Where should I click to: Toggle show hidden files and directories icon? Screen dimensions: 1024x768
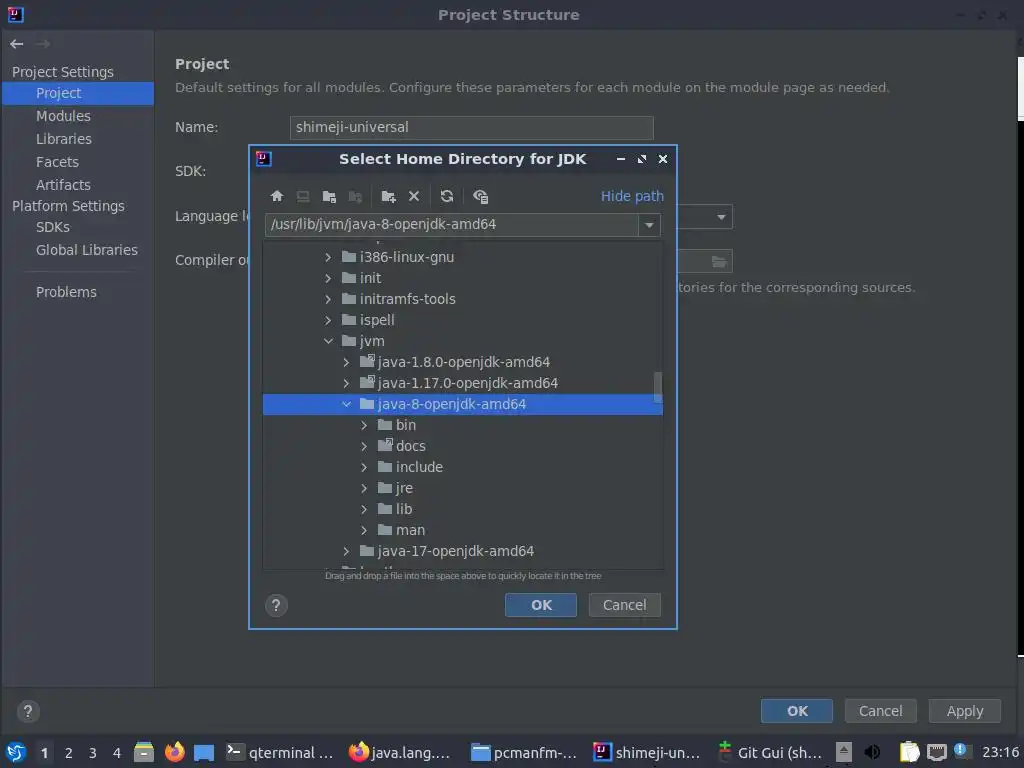pos(481,196)
